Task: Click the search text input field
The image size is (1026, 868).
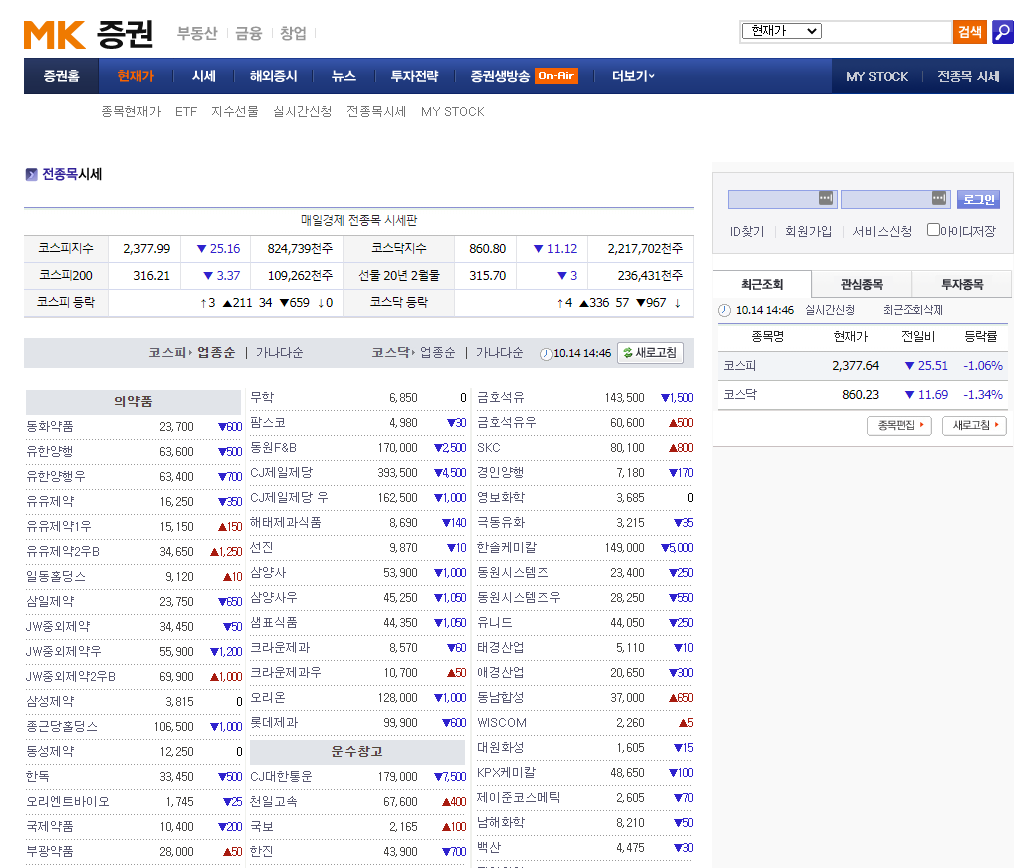Action: click(x=887, y=31)
